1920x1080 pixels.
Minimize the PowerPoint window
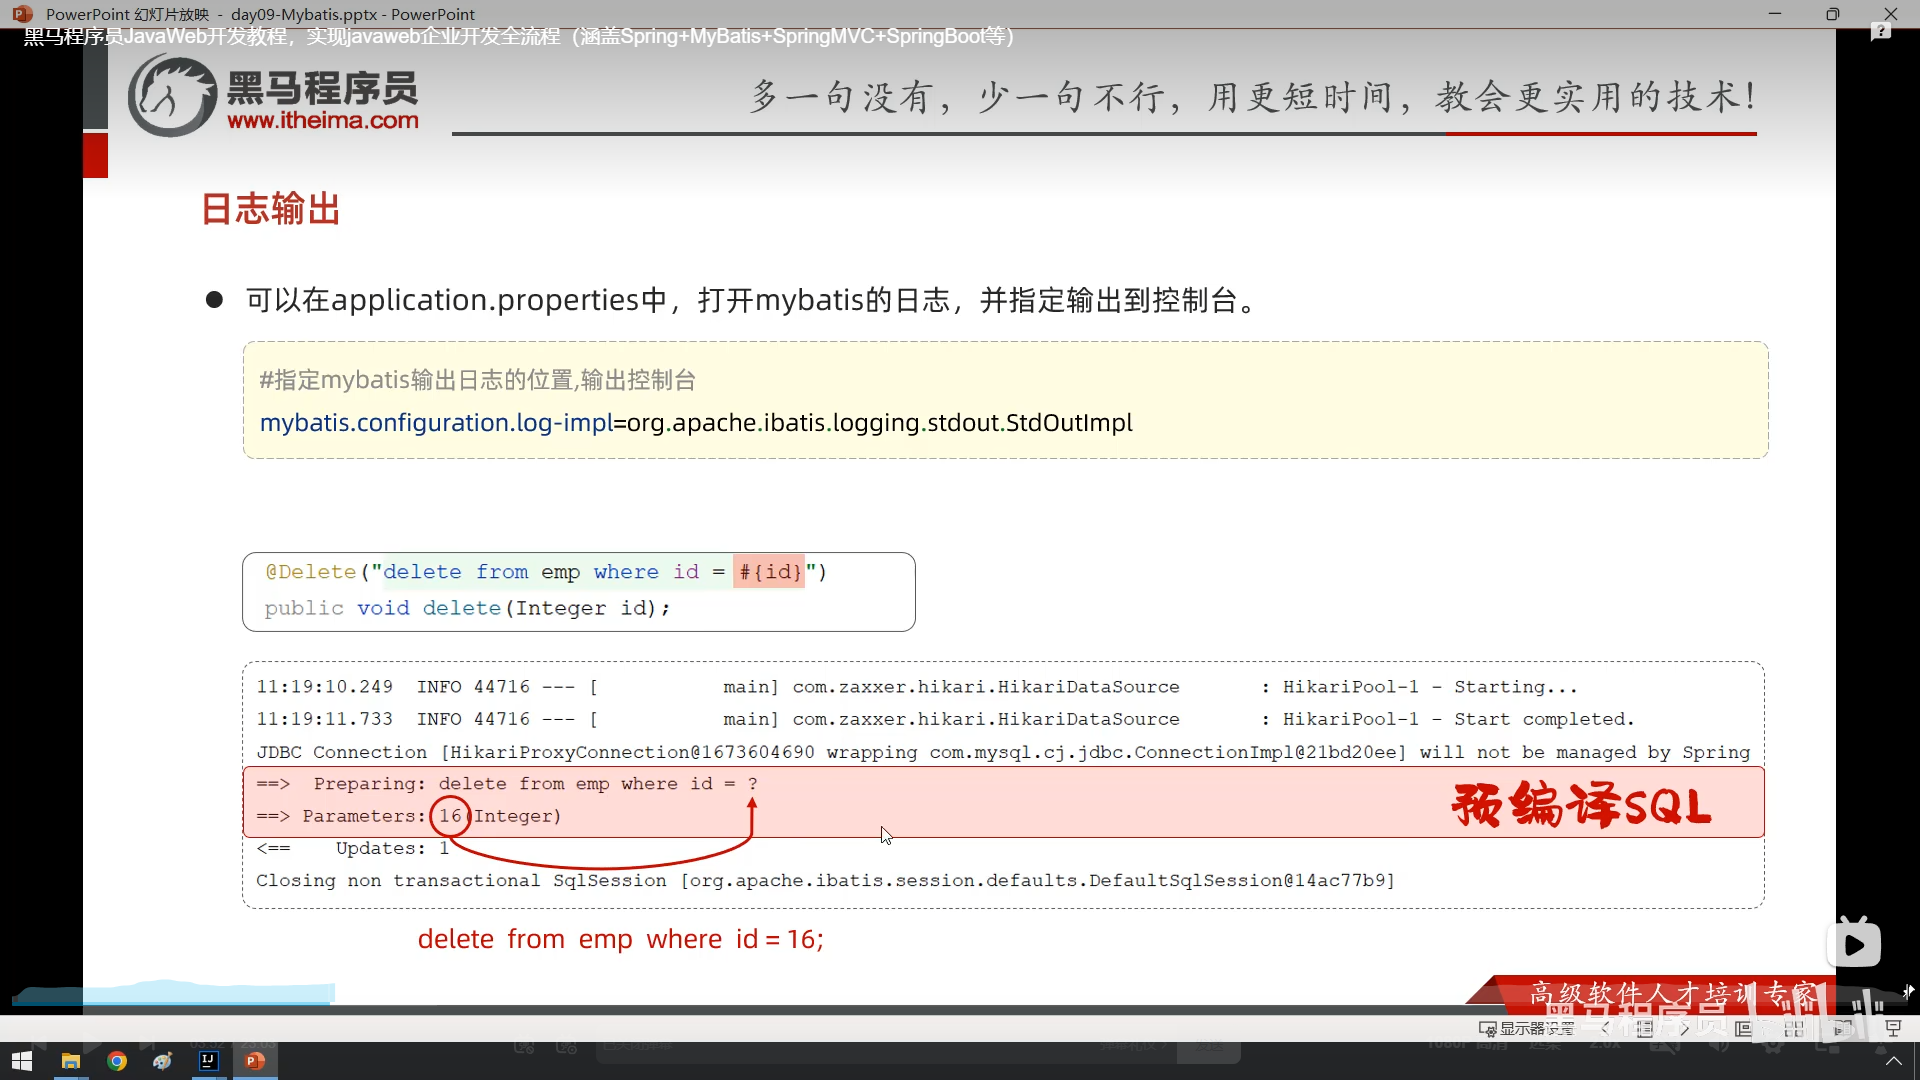pyautogui.click(x=1775, y=14)
